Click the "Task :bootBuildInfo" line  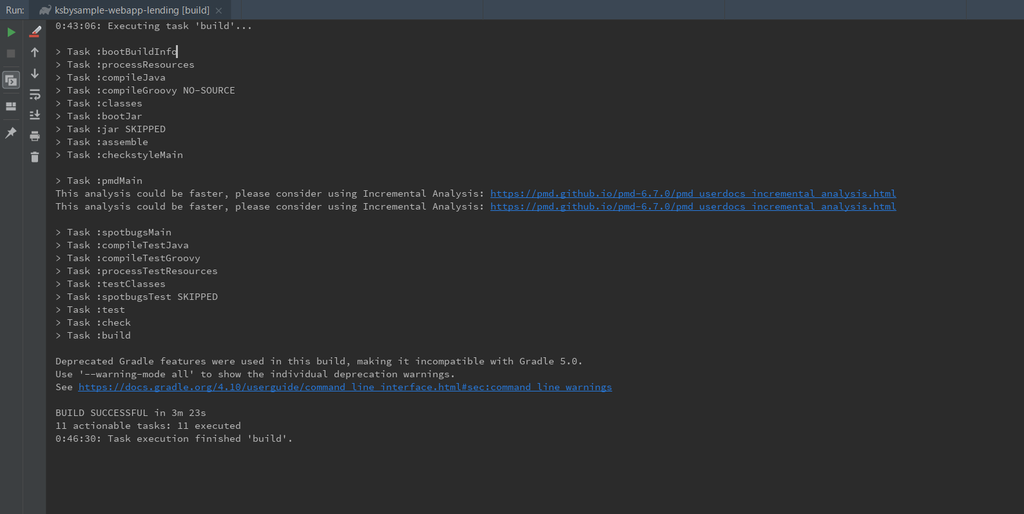[x=116, y=52]
